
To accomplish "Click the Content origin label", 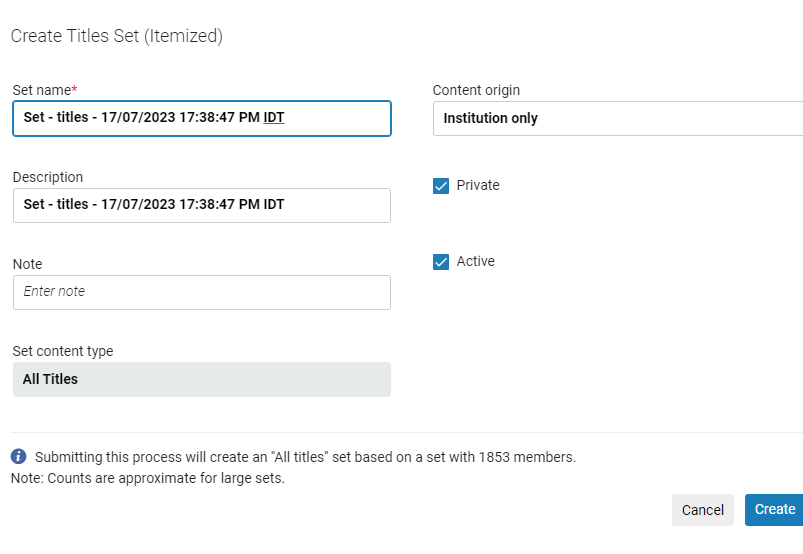I will point(476,90).
